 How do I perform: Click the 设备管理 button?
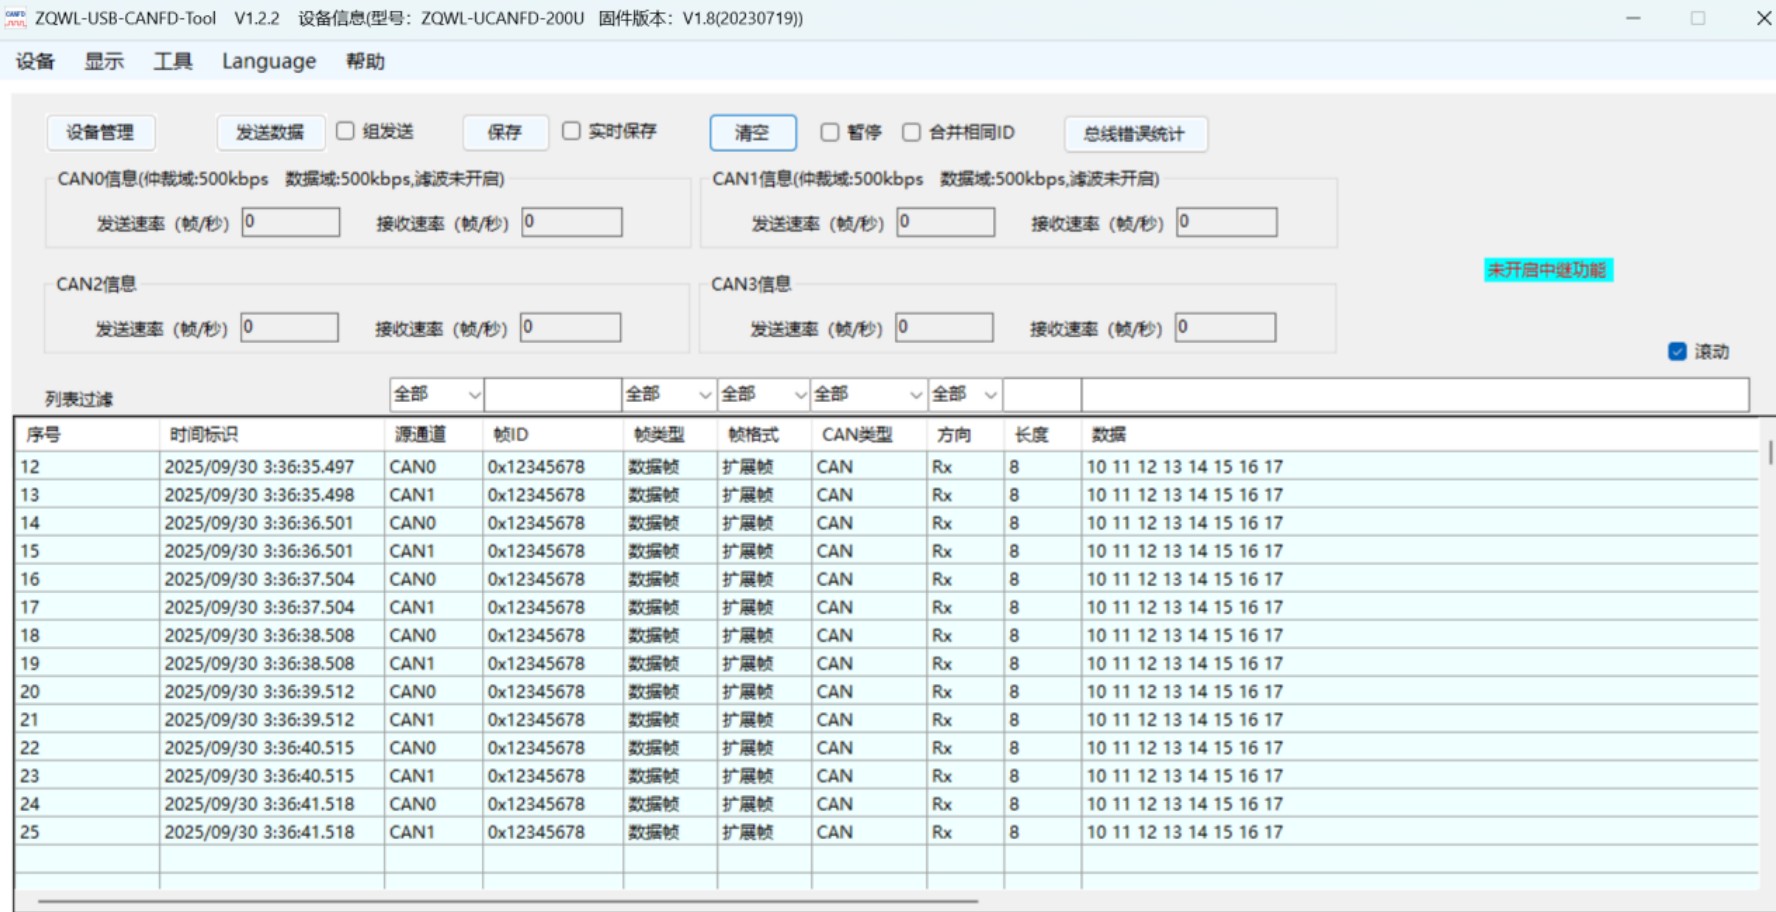point(100,133)
